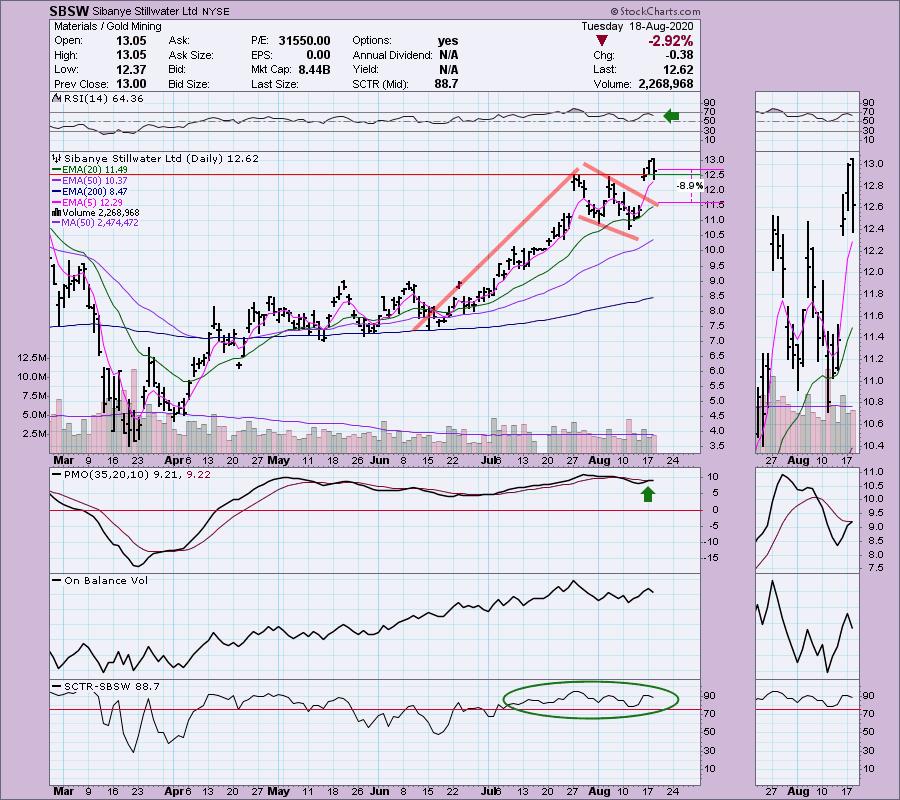
Task: Select the 'EMA(20) 11.49' legend entry
Action: 95,169
